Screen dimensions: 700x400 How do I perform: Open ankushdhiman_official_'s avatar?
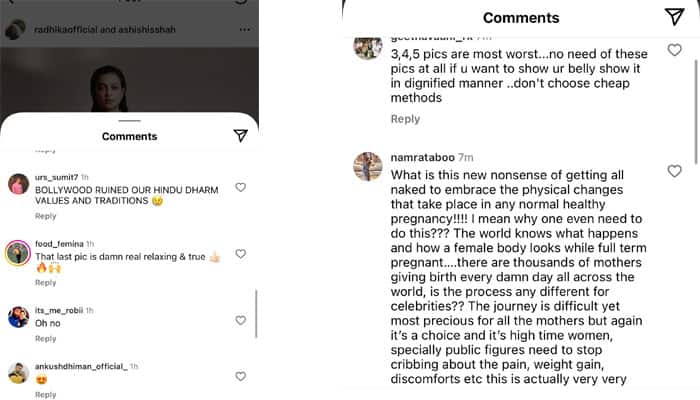point(18,373)
